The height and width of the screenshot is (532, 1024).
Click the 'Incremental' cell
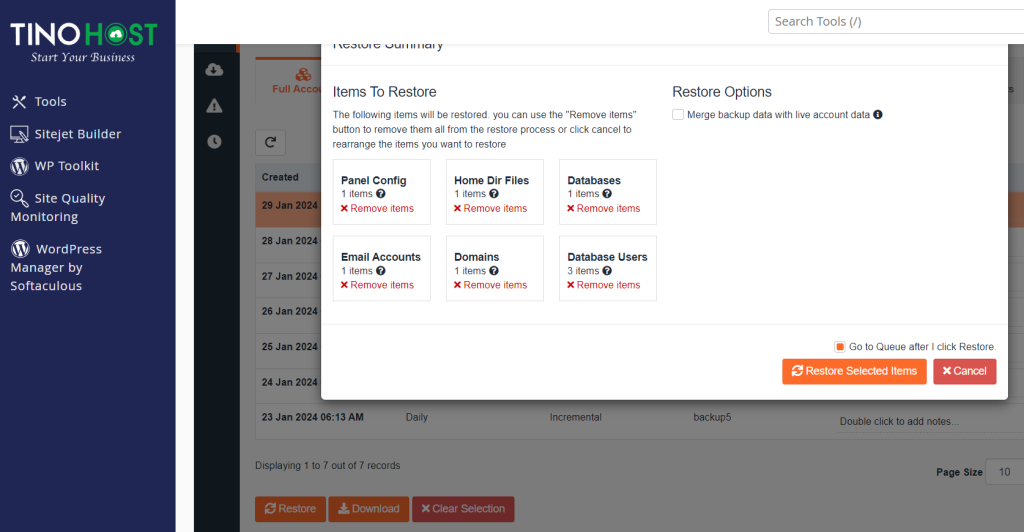pos(575,417)
